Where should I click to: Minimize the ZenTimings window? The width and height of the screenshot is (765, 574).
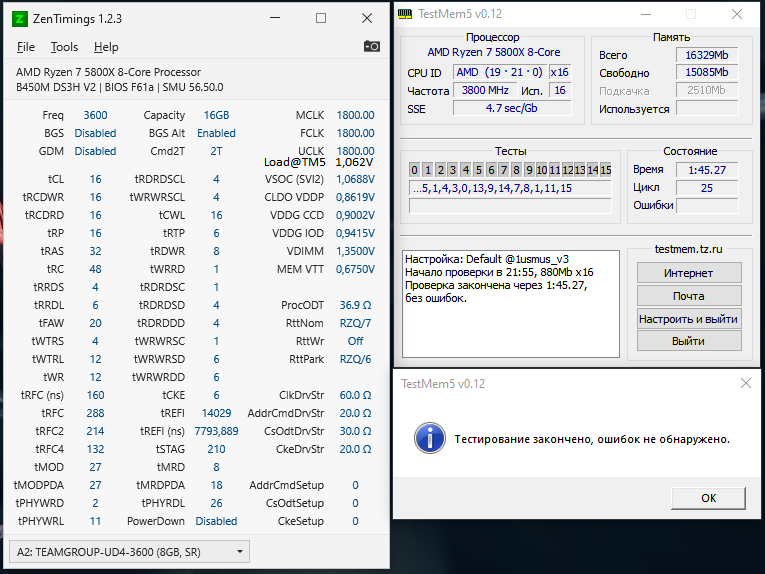[275, 18]
